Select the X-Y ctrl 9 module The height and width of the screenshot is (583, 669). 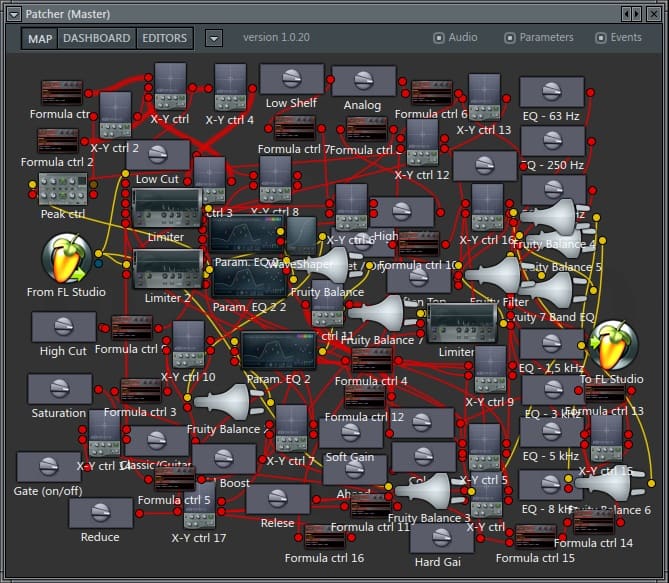pyautogui.click(x=490, y=370)
